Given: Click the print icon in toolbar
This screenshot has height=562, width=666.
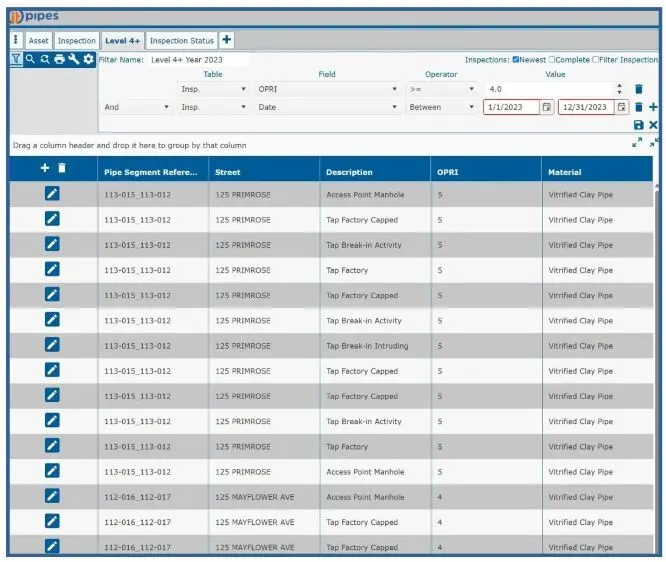Looking at the screenshot, I should 59,59.
